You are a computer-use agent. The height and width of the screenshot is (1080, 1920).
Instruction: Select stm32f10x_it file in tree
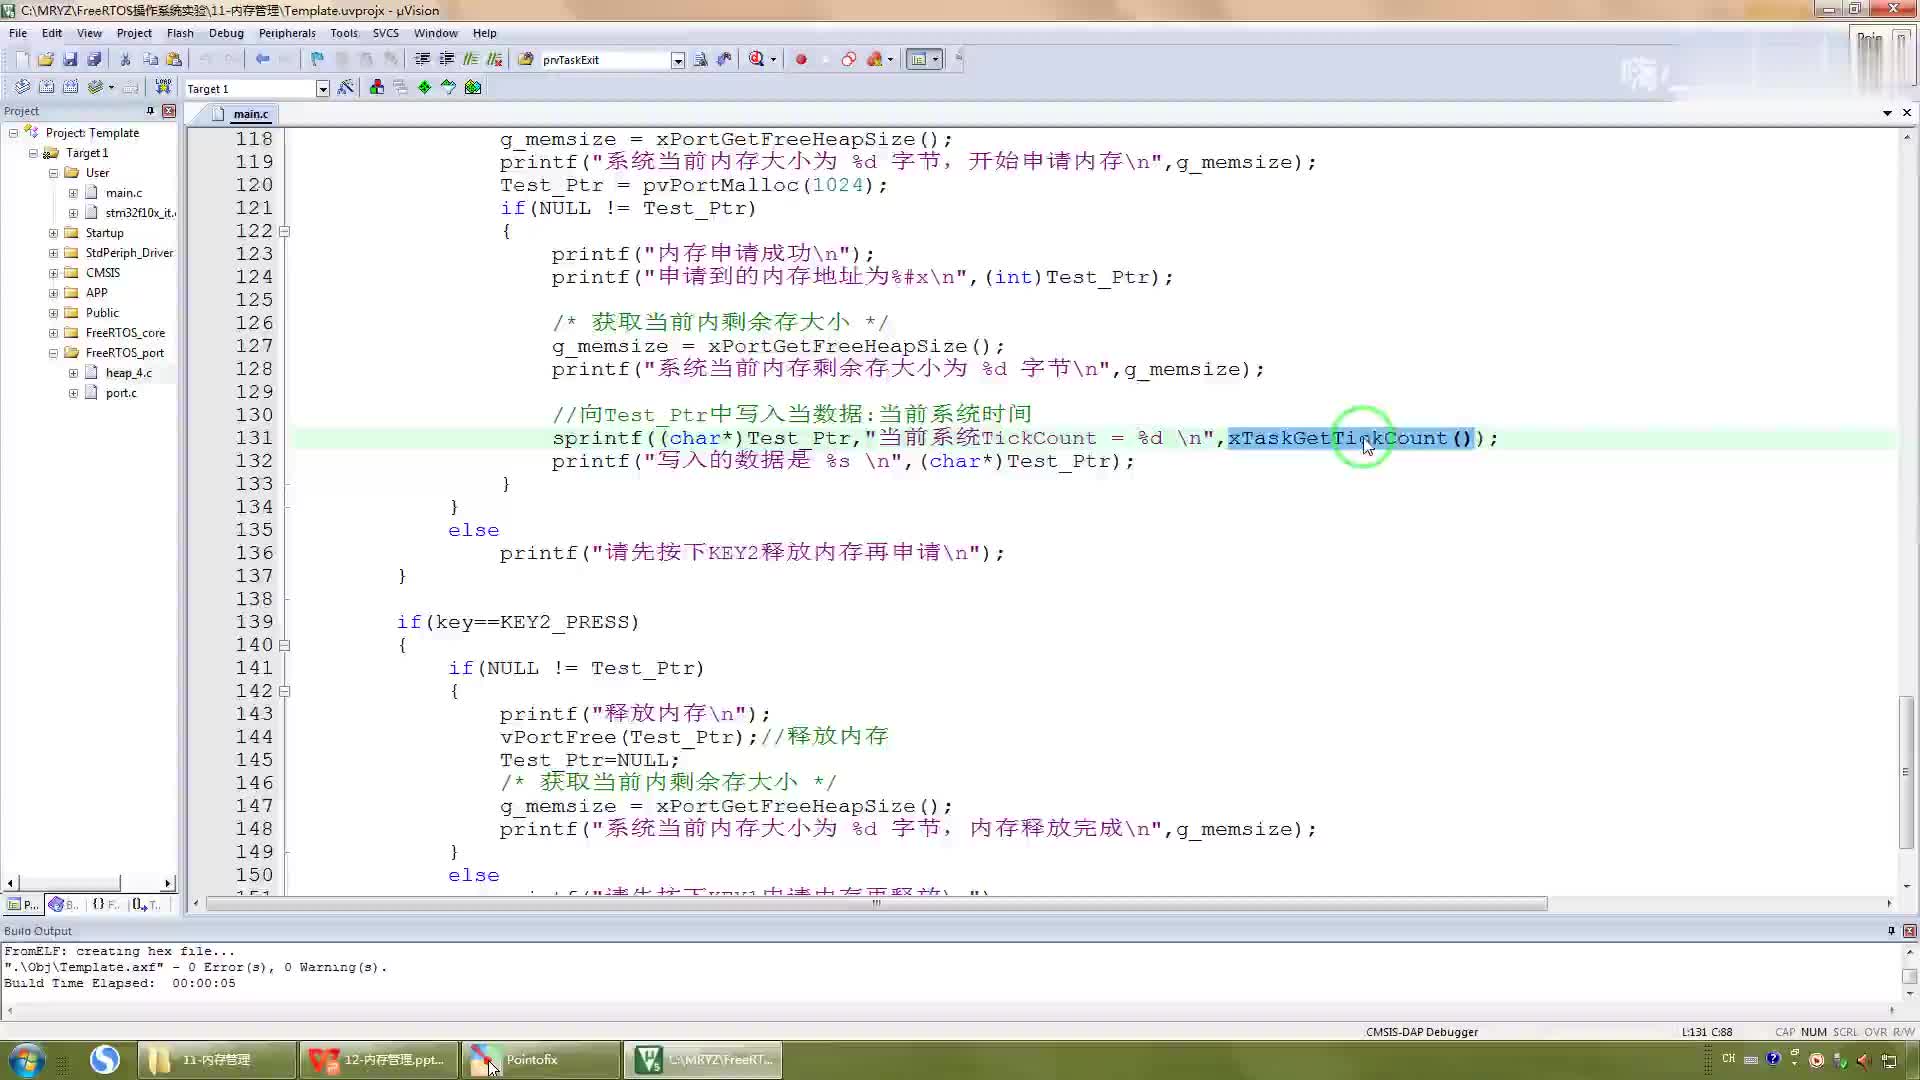(x=140, y=213)
